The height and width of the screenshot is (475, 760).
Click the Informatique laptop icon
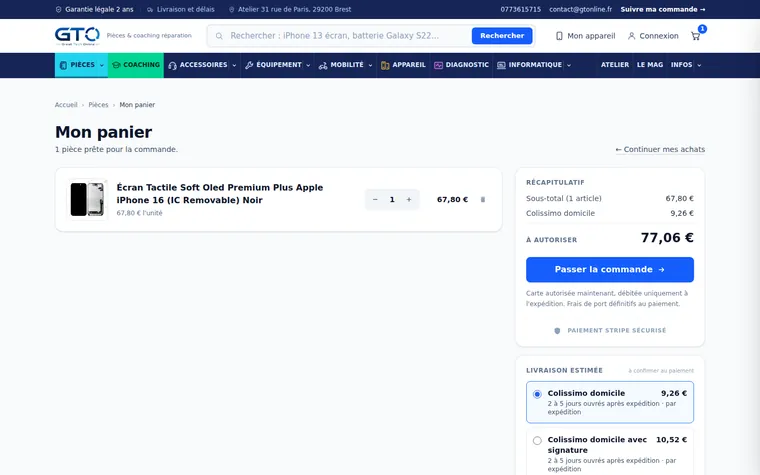pyautogui.click(x=501, y=65)
